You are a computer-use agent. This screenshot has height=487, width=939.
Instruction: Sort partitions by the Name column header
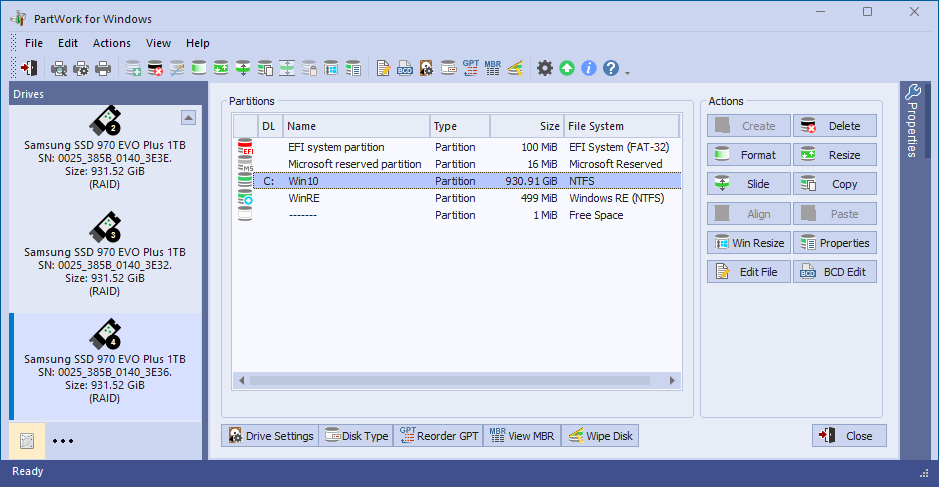coord(356,126)
